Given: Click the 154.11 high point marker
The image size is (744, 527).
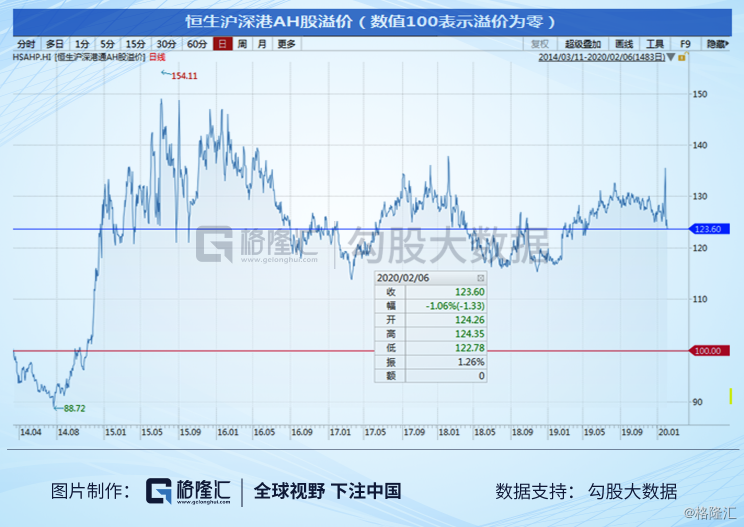Looking at the screenshot, I should (180, 75).
